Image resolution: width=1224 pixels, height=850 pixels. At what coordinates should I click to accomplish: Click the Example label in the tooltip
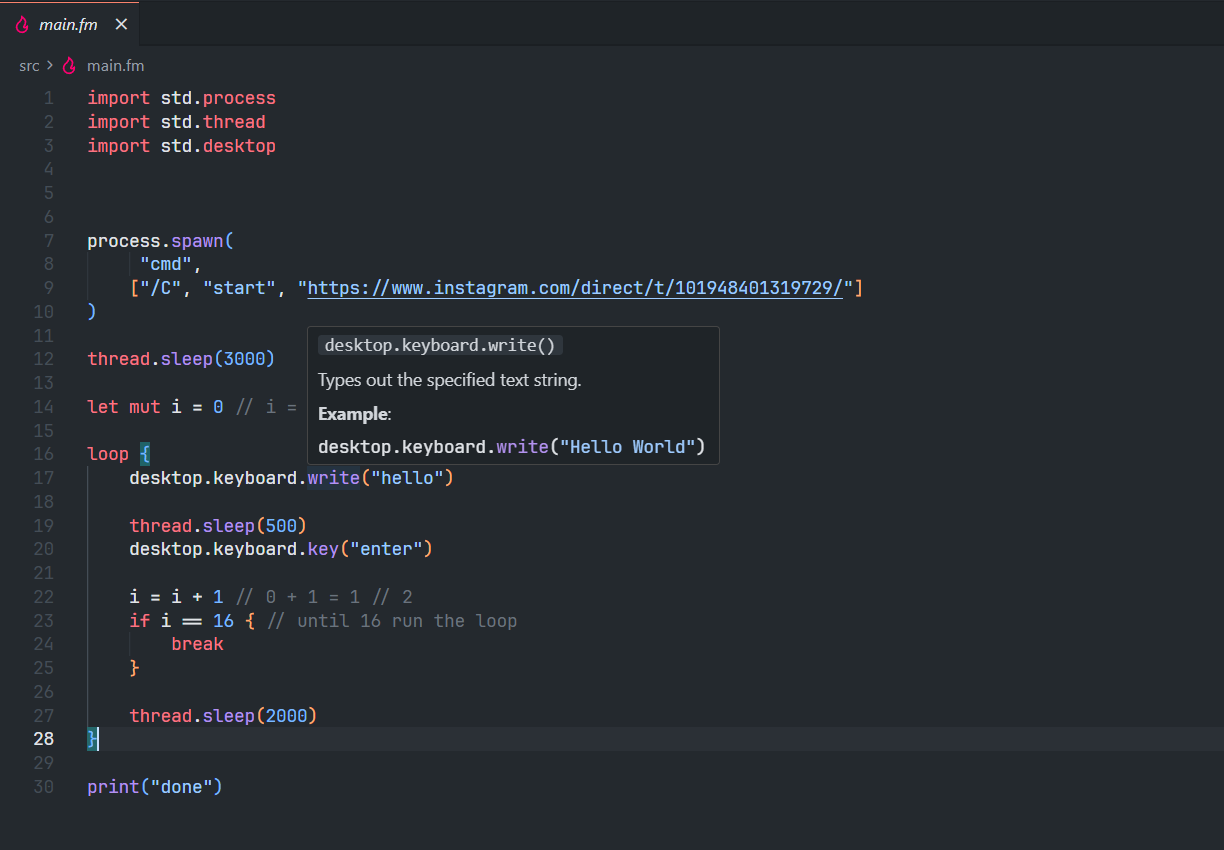[x=352, y=413]
